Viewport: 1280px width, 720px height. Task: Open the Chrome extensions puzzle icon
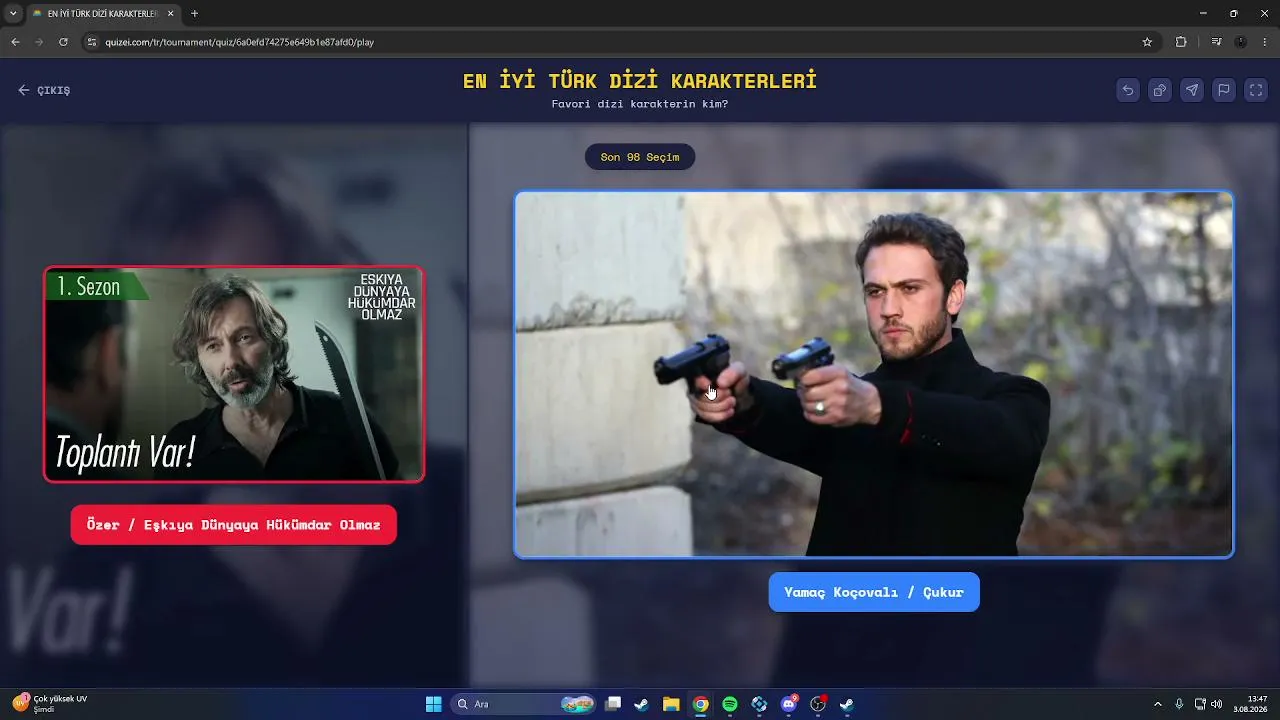tap(1181, 42)
